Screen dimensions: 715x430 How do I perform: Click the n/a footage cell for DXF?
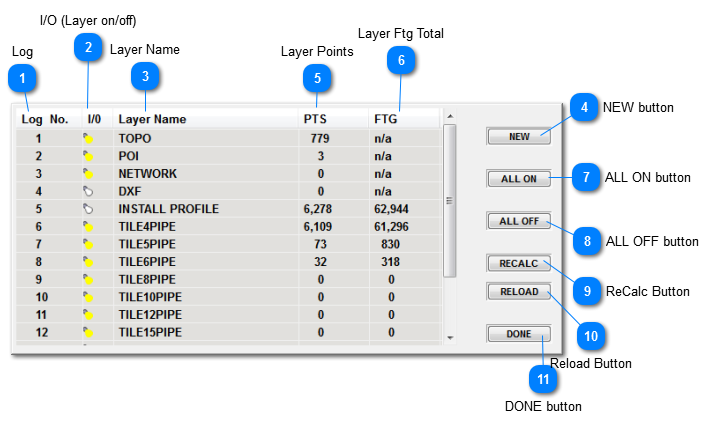pos(383,192)
